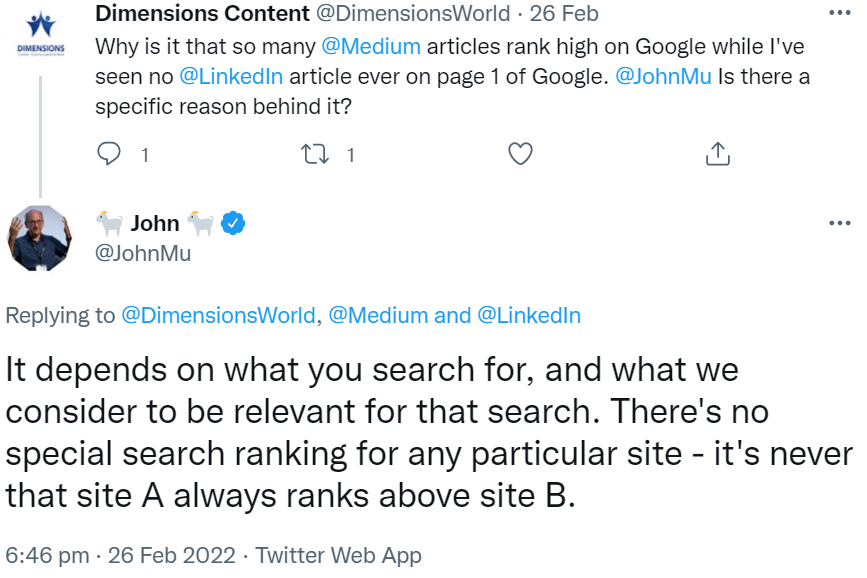This screenshot has width=867, height=578.
Task: Click the retweet icon showing 1 retweet
Action: (x=314, y=154)
